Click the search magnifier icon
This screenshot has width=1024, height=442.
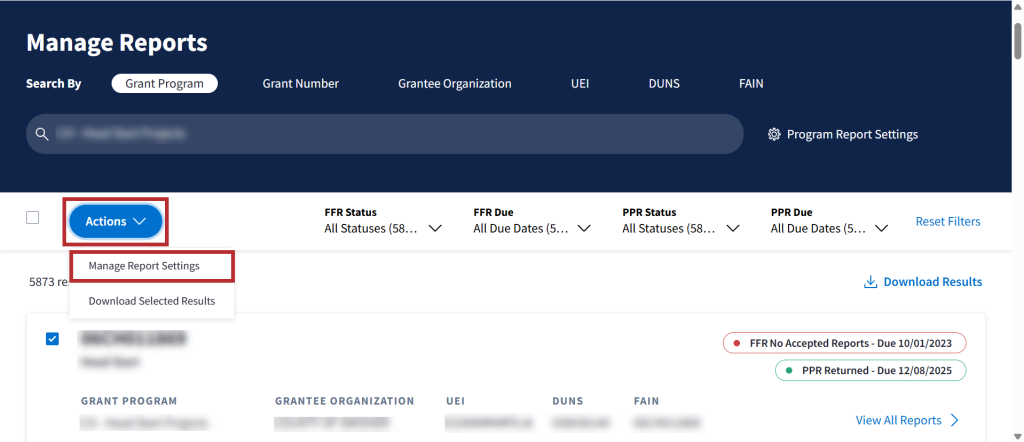(42, 134)
